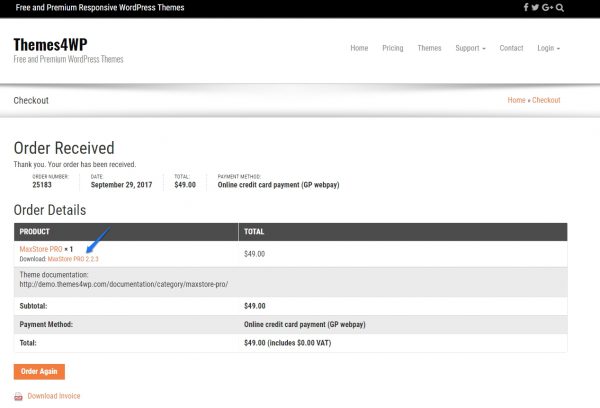The width and height of the screenshot is (600, 408).
Task: Select the date September 29, 2017
Action: [x=121, y=185]
